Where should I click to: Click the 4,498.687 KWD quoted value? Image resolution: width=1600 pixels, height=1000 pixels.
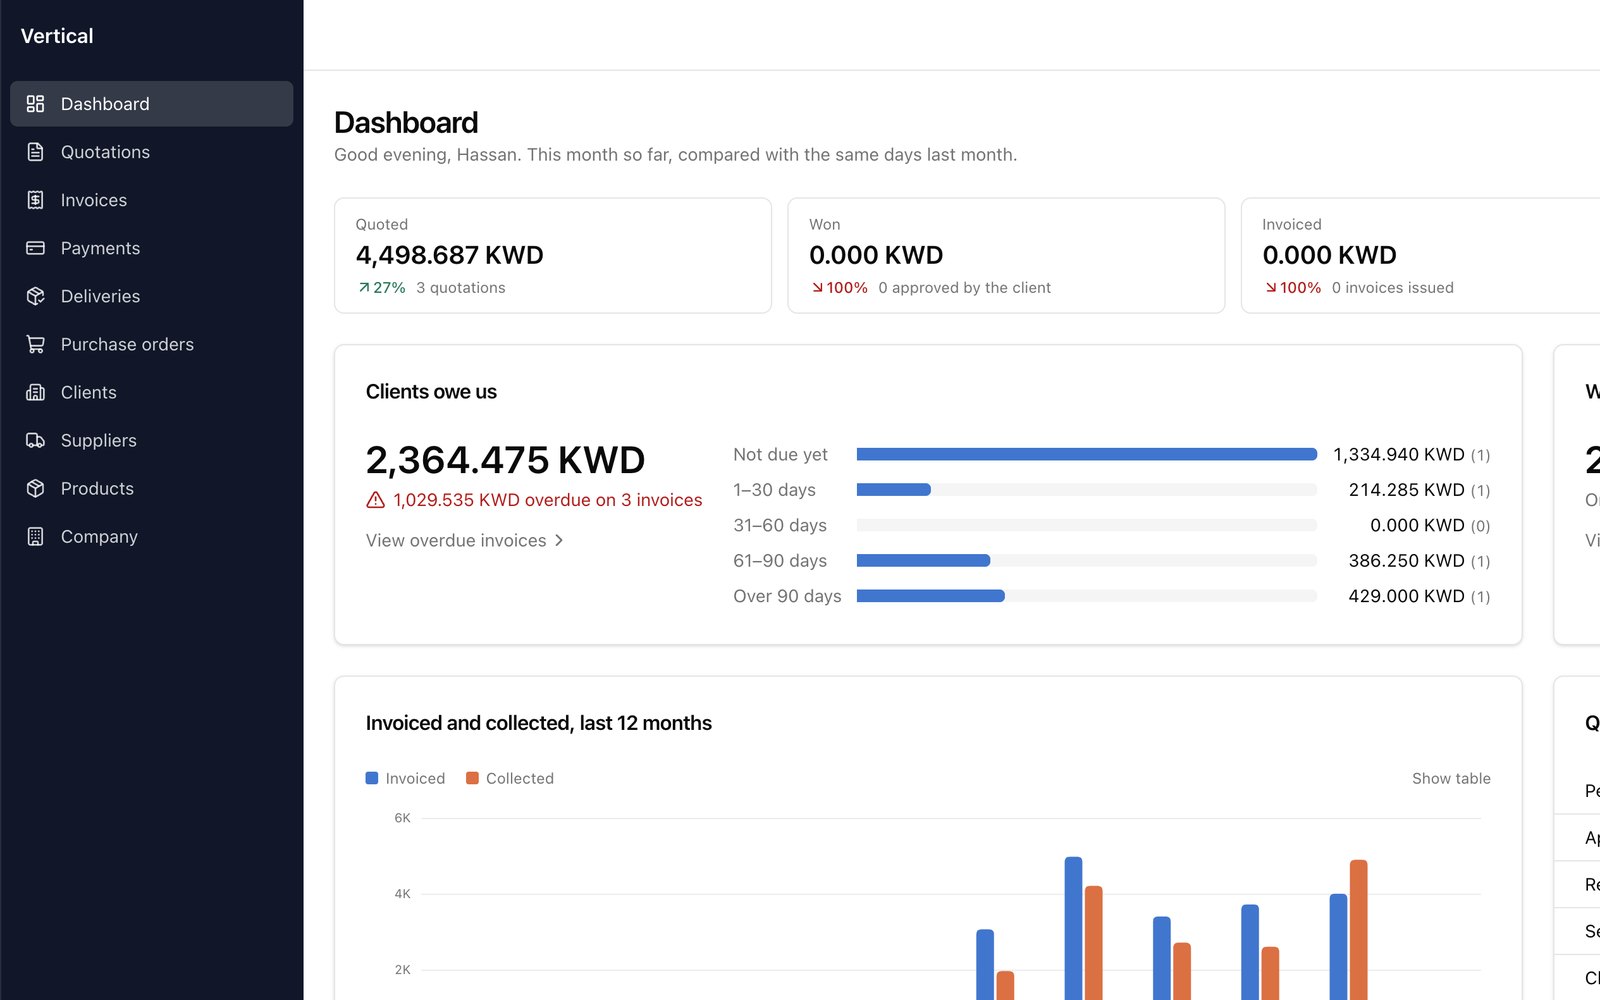coord(449,255)
